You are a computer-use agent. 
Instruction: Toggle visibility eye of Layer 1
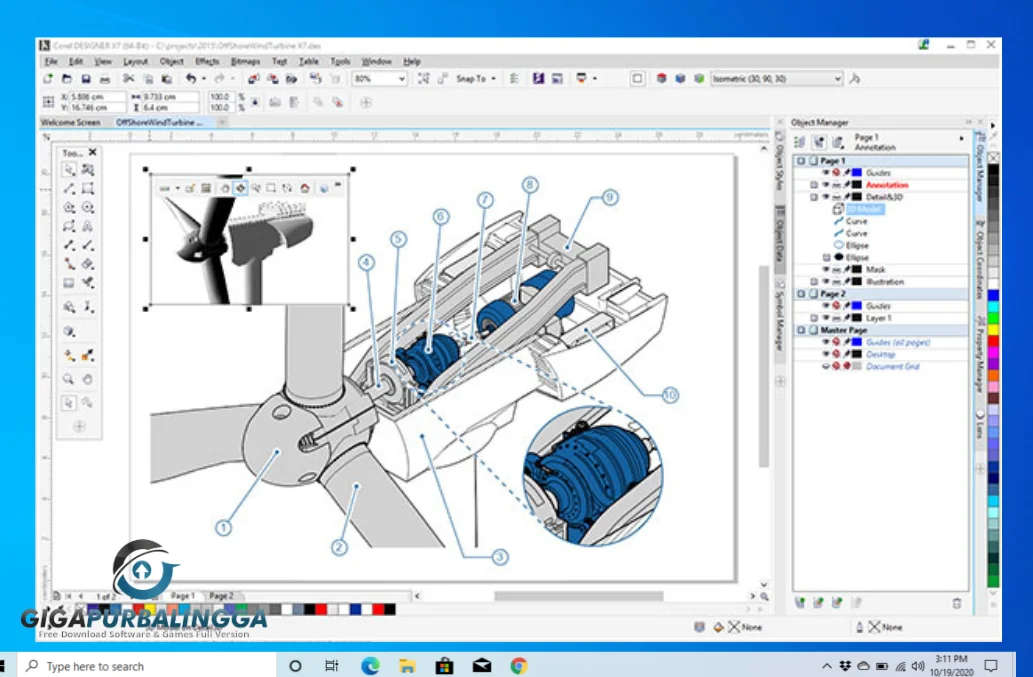[x=825, y=318]
